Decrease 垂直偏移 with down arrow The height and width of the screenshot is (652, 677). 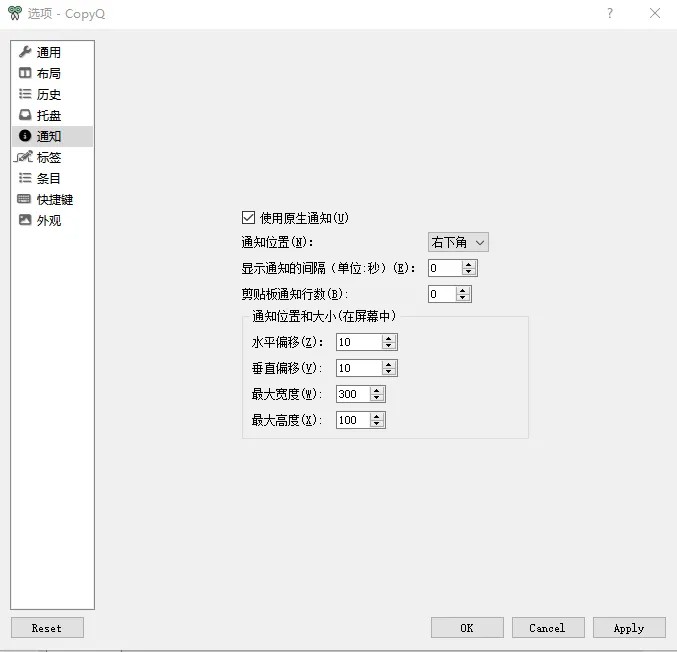[389, 371]
